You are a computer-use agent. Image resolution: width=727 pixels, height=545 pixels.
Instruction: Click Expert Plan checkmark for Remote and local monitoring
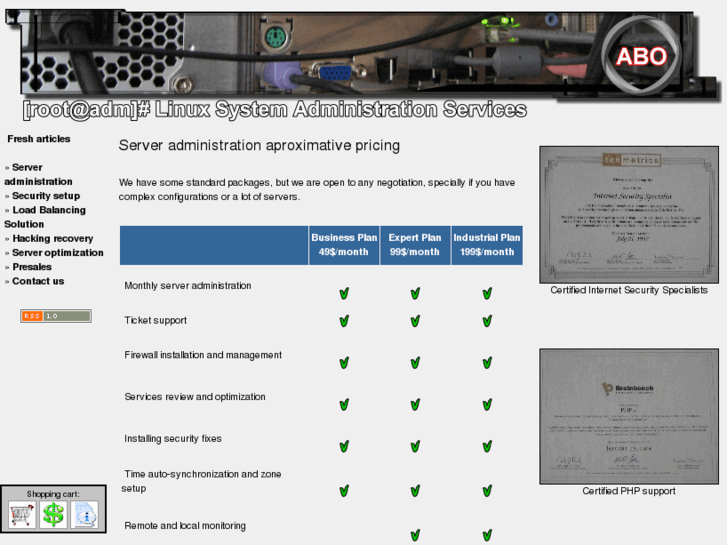pyautogui.click(x=415, y=534)
